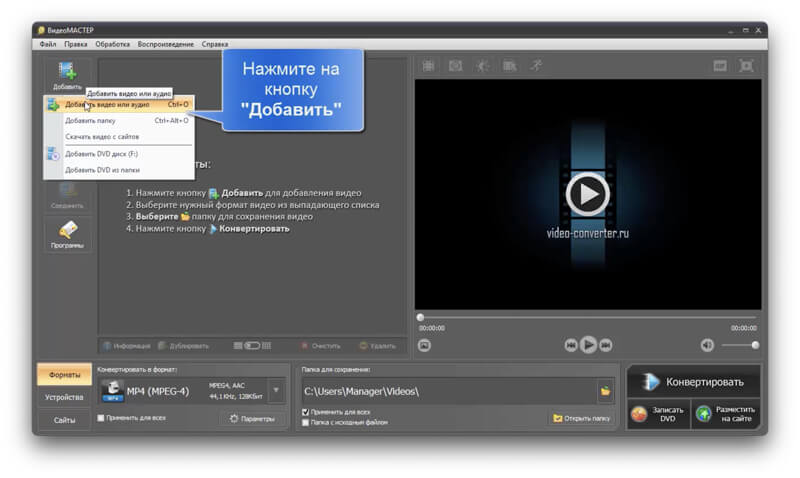Click the running-man speed icon above preview
This screenshot has height=478, width=800.
[536, 65]
